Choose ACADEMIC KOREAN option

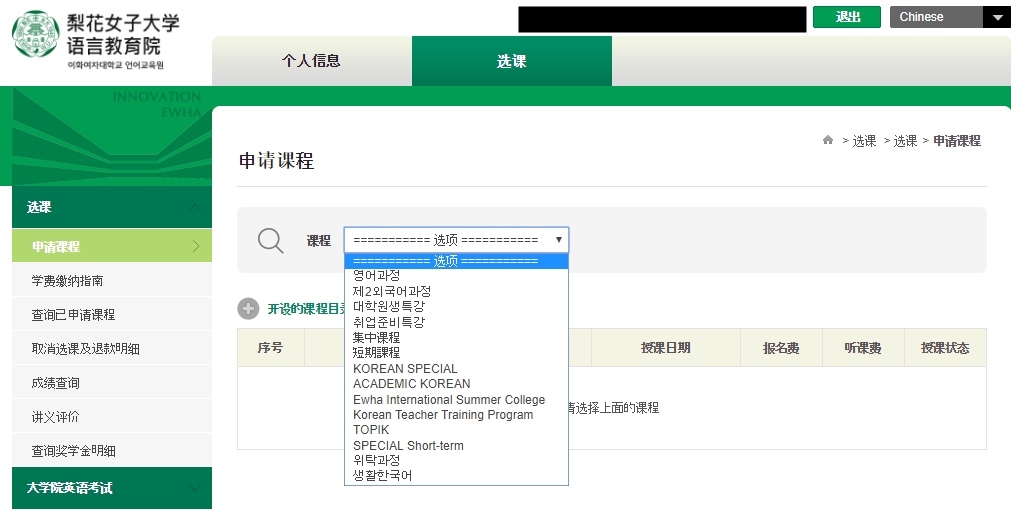tap(456, 383)
